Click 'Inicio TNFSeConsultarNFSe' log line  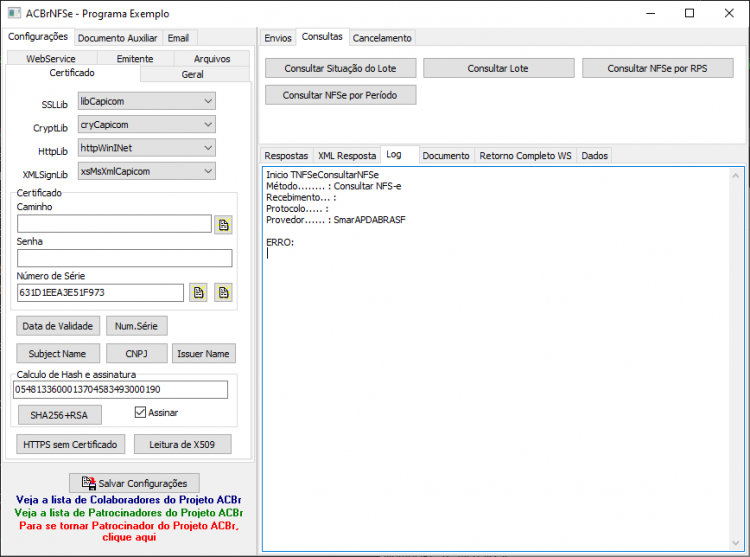322,175
